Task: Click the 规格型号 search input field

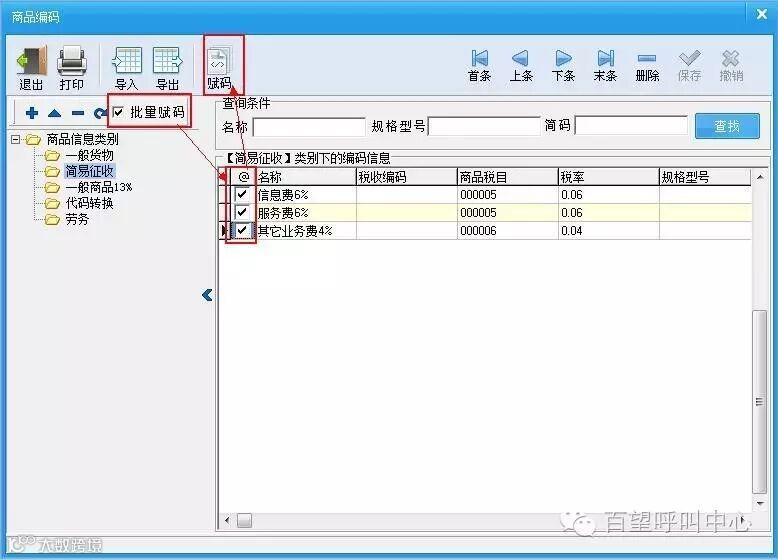Action: 484,126
